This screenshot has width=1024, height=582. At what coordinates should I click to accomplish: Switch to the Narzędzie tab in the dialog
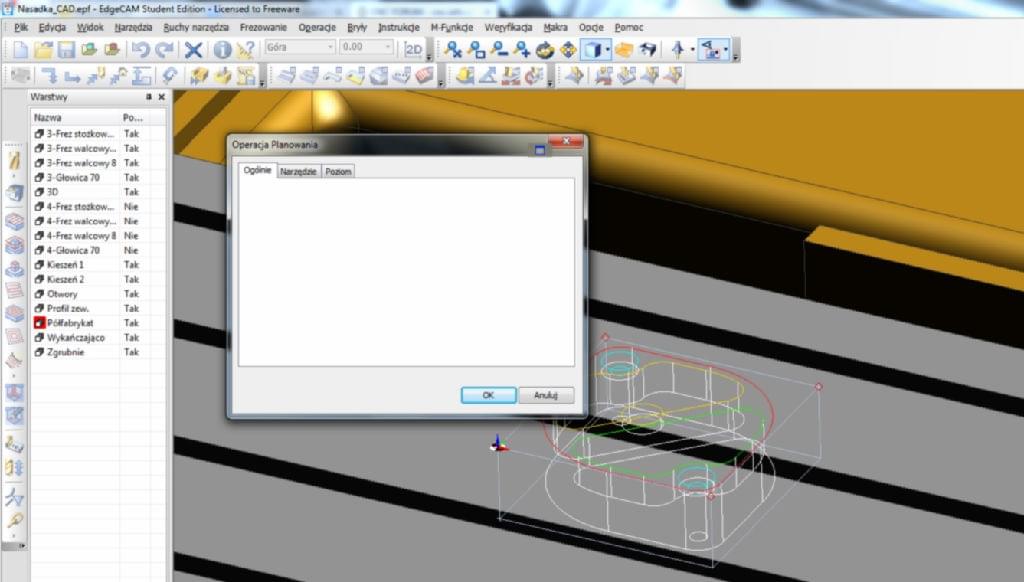[x=298, y=171]
